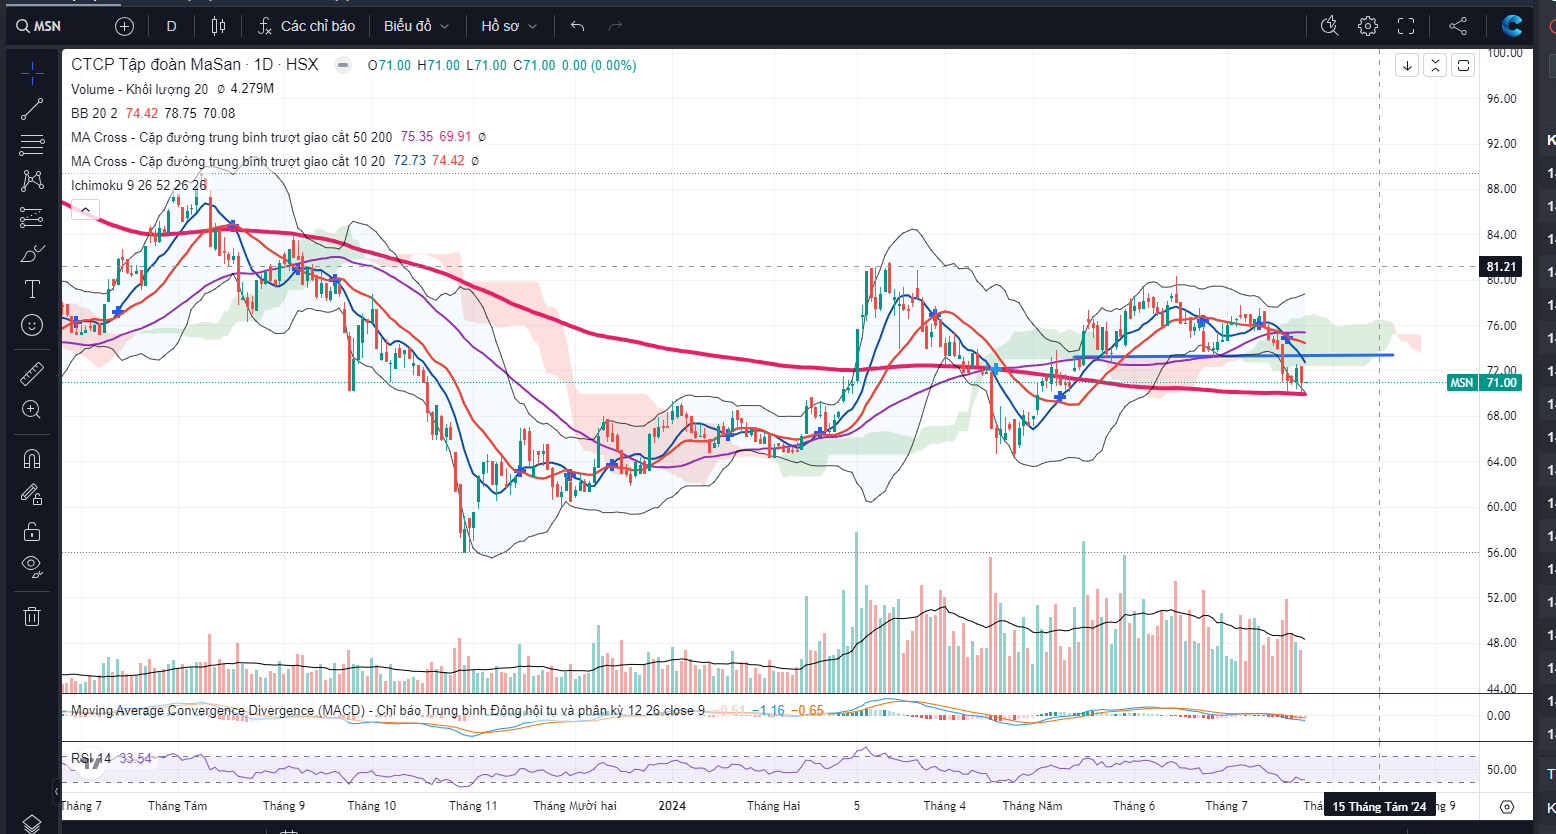Toggle stay in drawing mode pencil-lock
The height and width of the screenshot is (834, 1556).
pyautogui.click(x=32, y=495)
